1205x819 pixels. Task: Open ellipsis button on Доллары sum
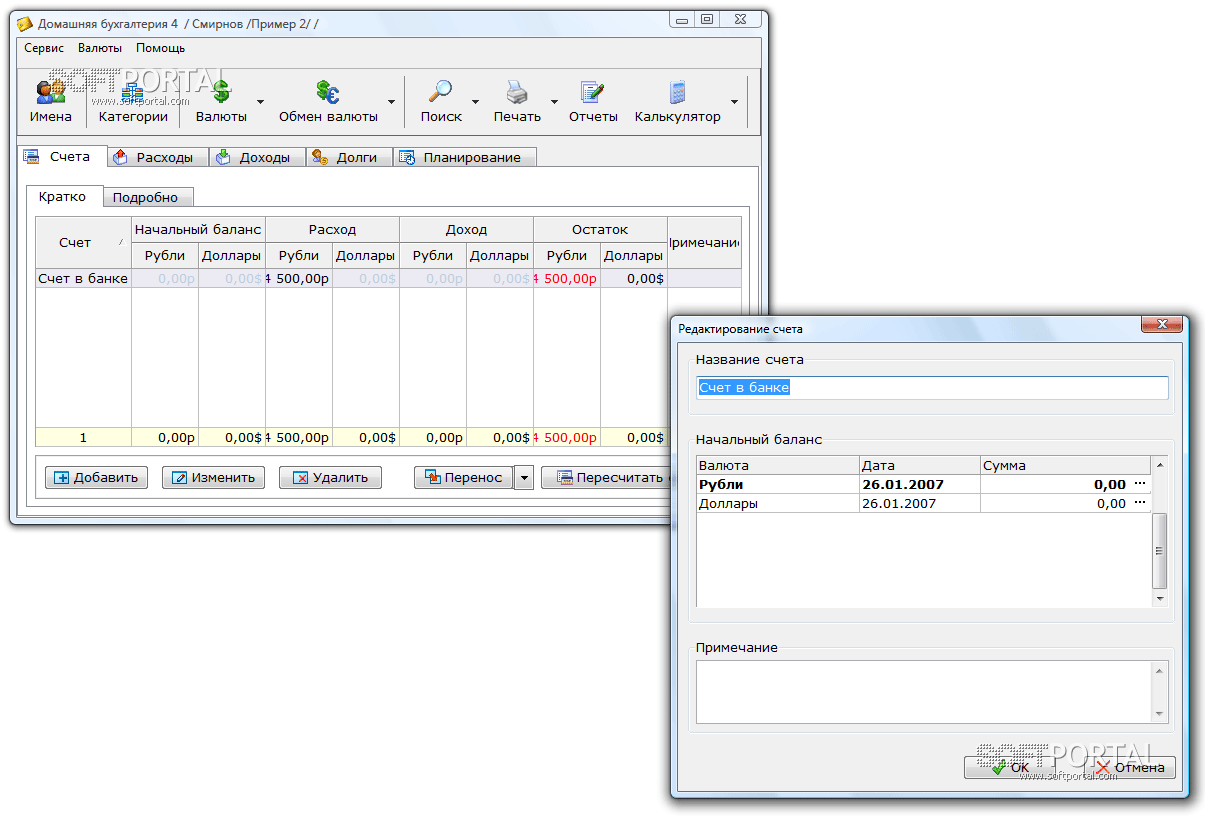coord(1140,503)
